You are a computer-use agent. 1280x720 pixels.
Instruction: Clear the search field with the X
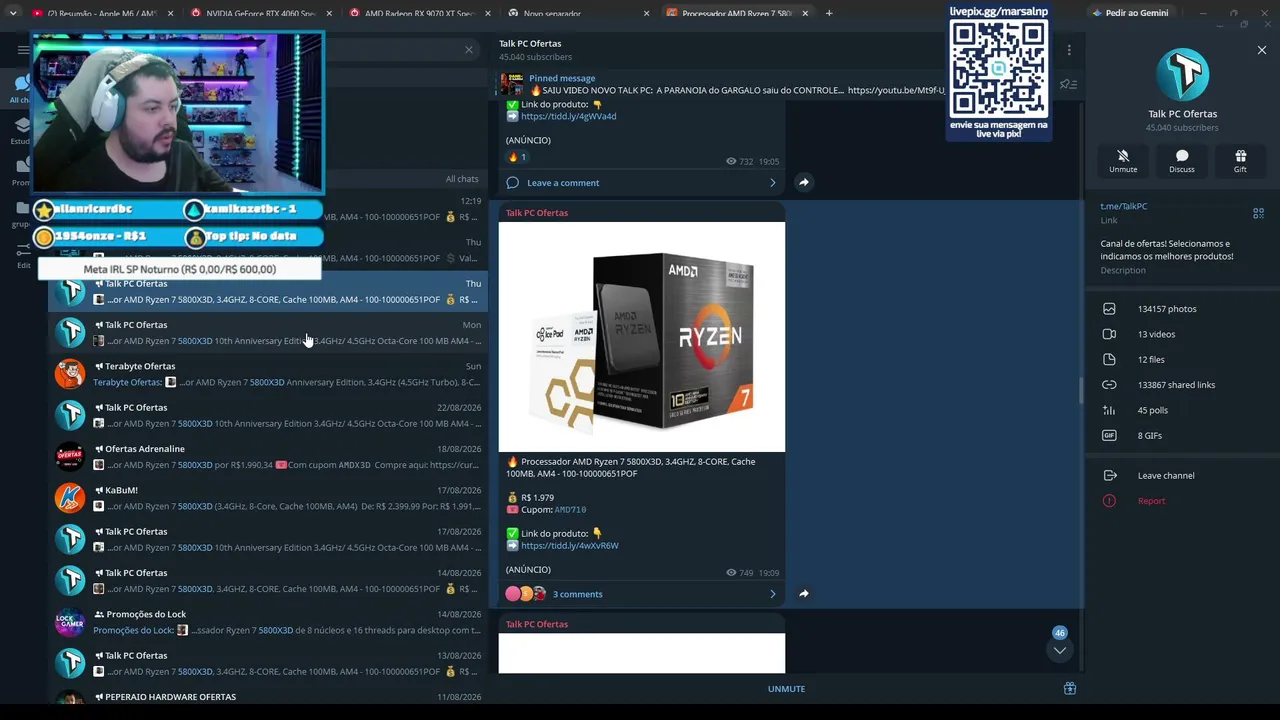(469, 49)
